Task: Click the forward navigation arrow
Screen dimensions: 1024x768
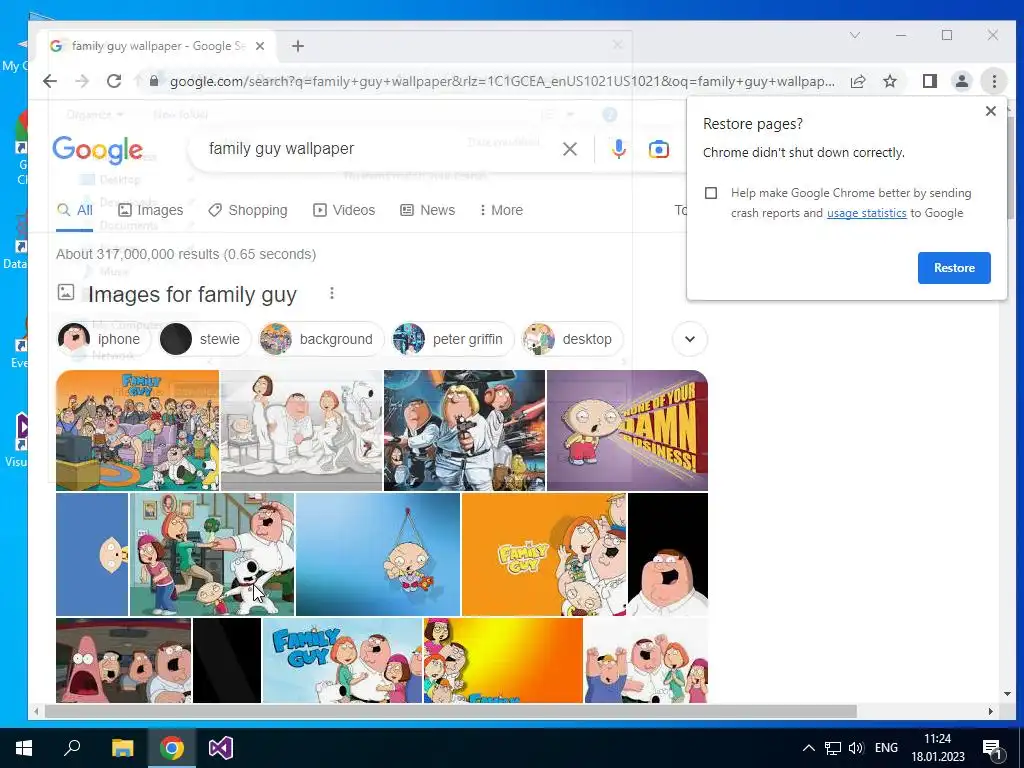Action: pyautogui.click(x=82, y=81)
